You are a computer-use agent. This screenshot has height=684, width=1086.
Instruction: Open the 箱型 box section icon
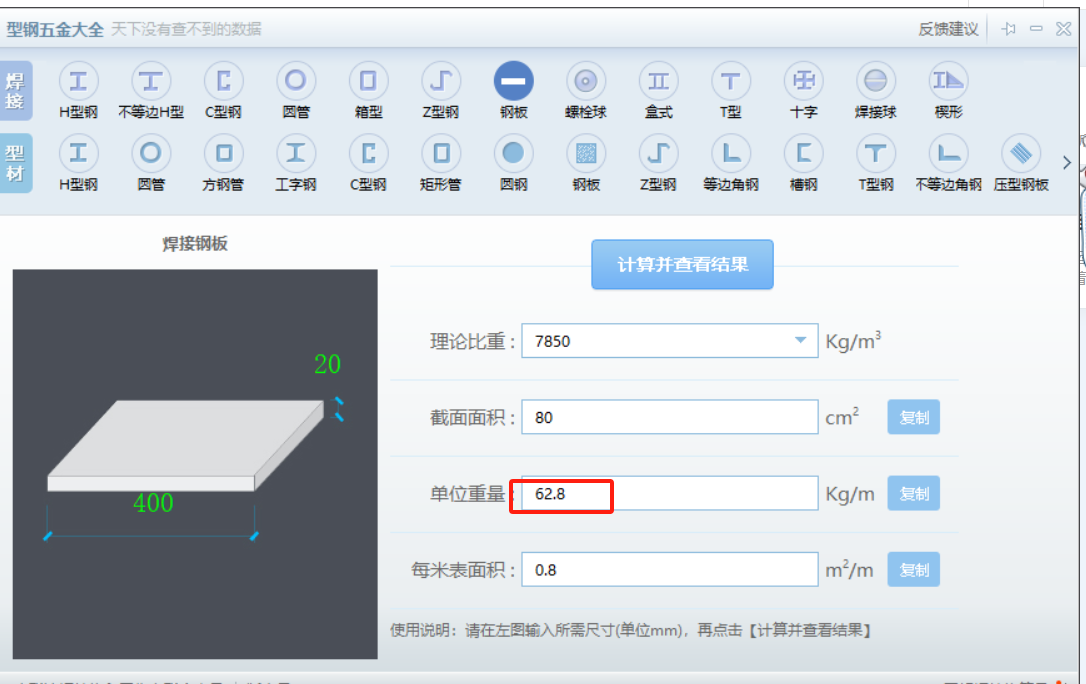(x=368, y=82)
